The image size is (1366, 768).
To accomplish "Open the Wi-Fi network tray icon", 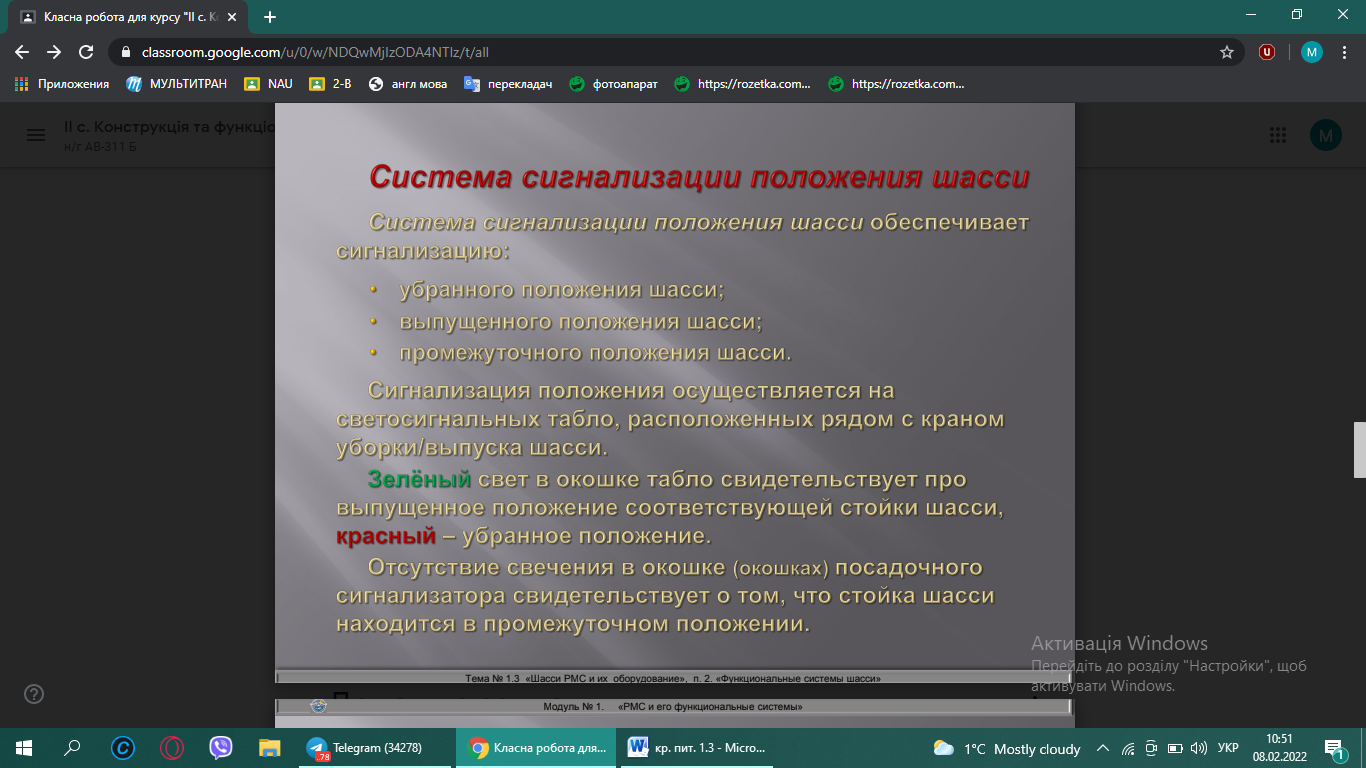I will [x=1128, y=748].
